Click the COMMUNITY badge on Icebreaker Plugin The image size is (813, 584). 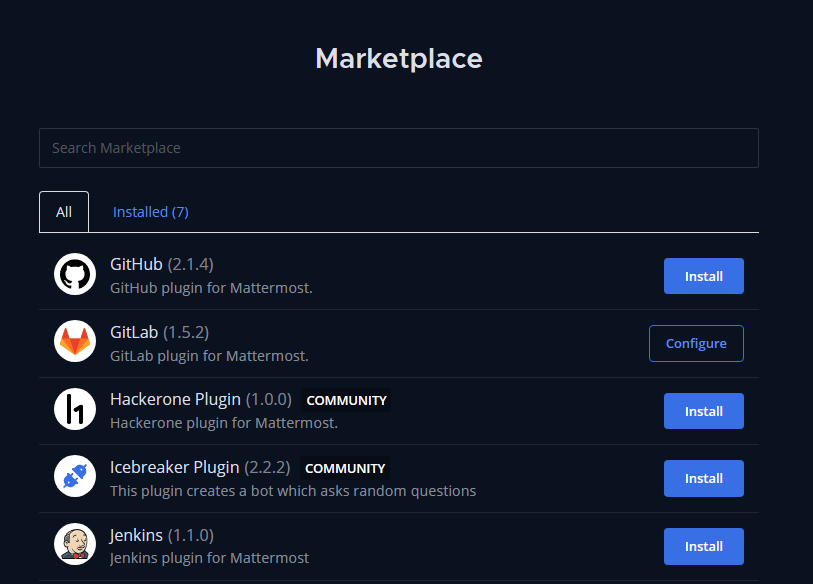345,468
